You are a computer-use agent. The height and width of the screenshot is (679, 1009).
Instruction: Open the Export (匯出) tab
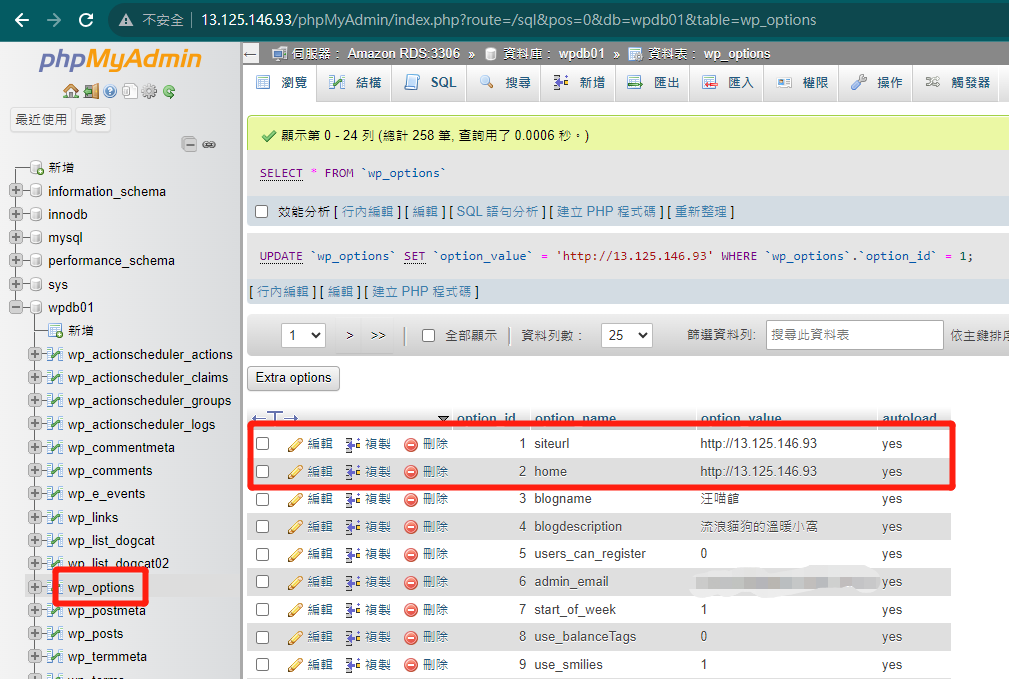pyautogui.click(x=653, y=83)
